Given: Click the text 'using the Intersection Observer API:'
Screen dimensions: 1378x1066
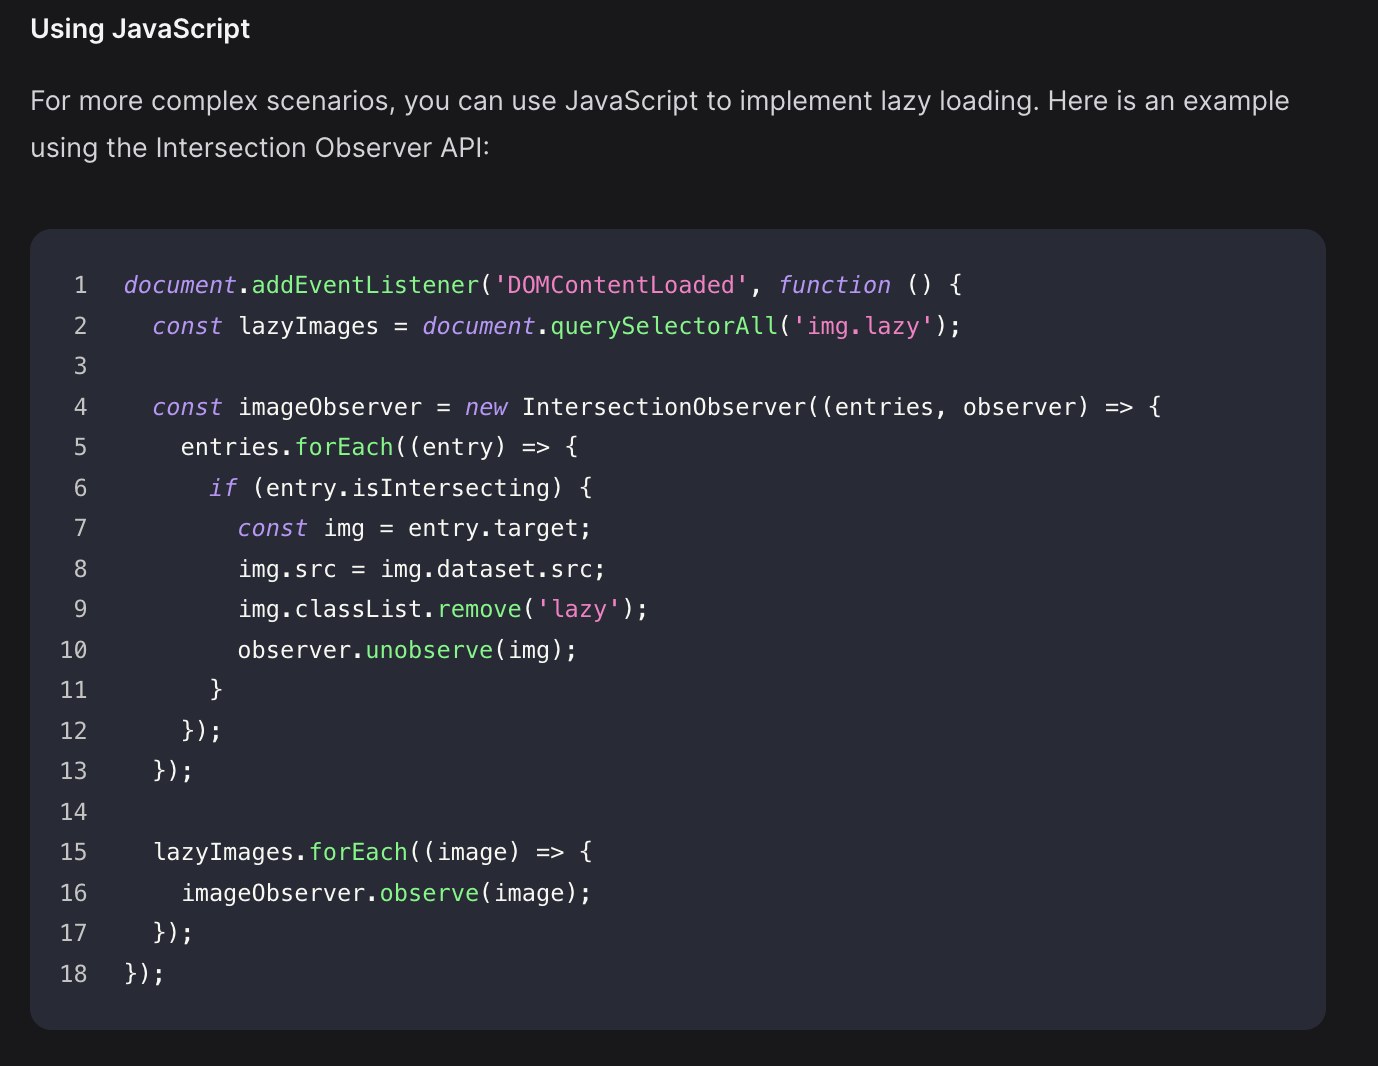Looking at the screenshot, I should point(260,148).
